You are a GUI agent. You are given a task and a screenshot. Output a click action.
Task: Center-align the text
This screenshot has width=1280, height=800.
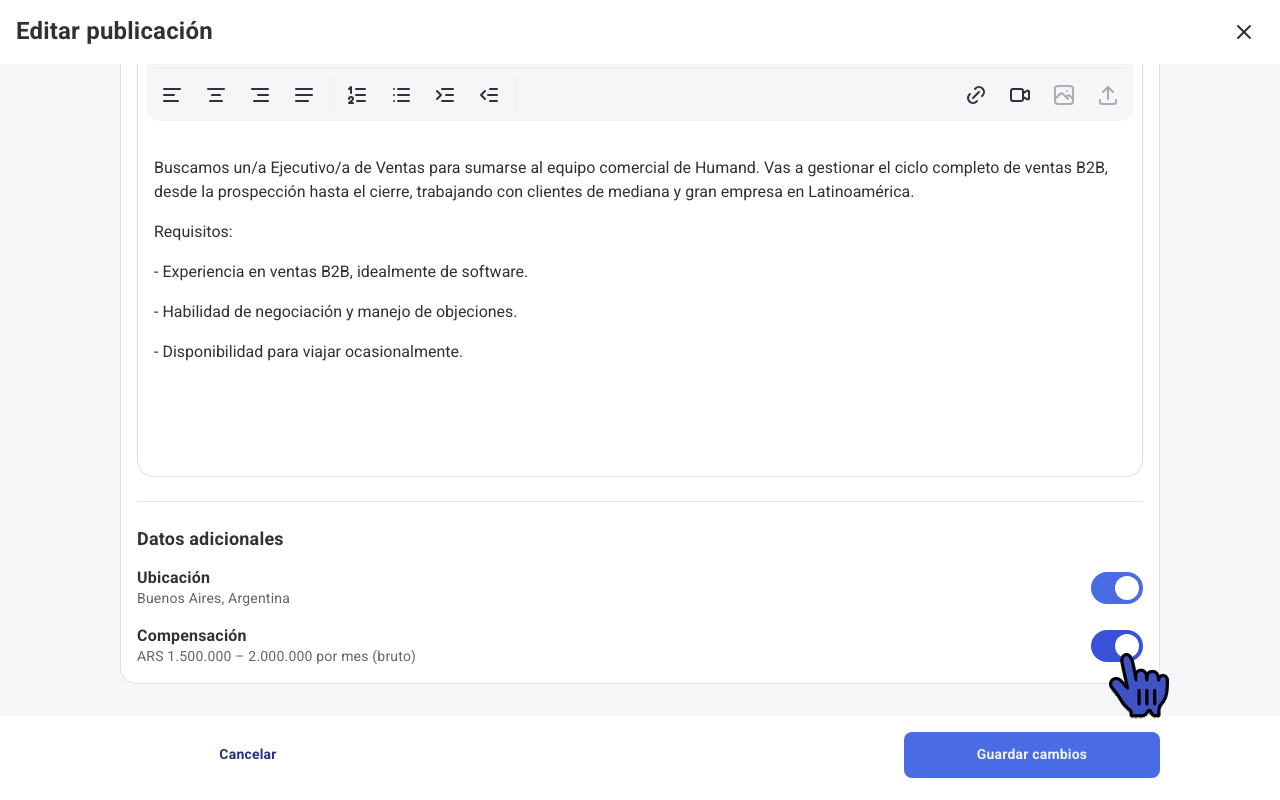click(x=216, y=95)
